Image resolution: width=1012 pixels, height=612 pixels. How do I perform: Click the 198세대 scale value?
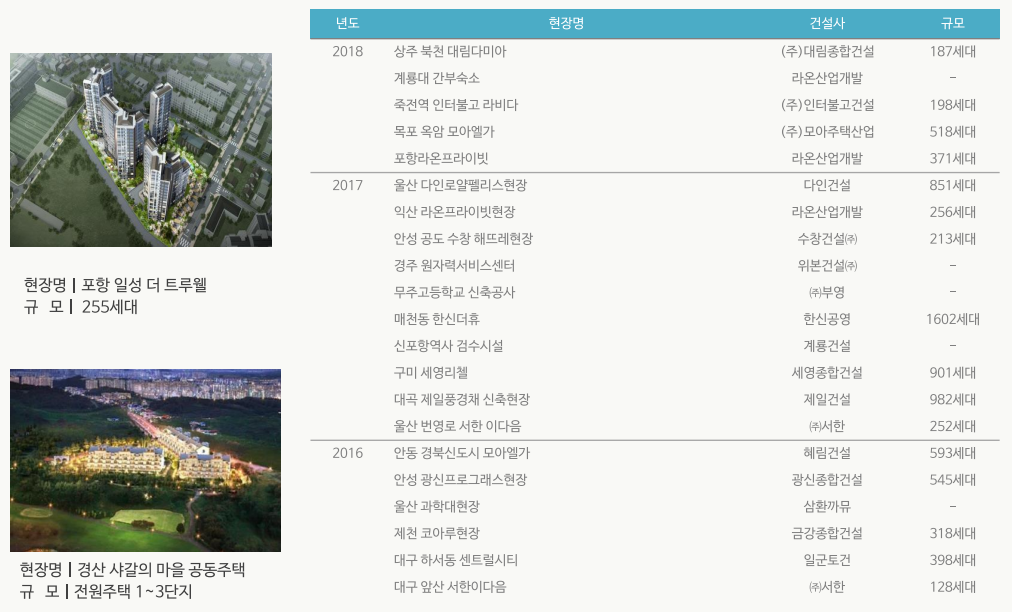pos(953,105)
